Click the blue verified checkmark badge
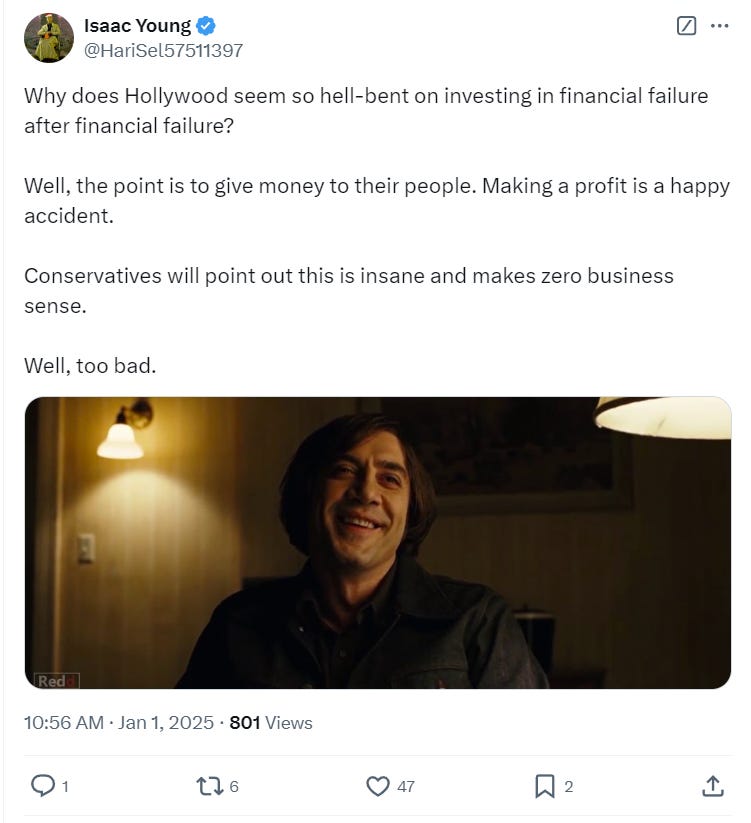The height and width of the screenshot is (823, 751). pos(206,25)
